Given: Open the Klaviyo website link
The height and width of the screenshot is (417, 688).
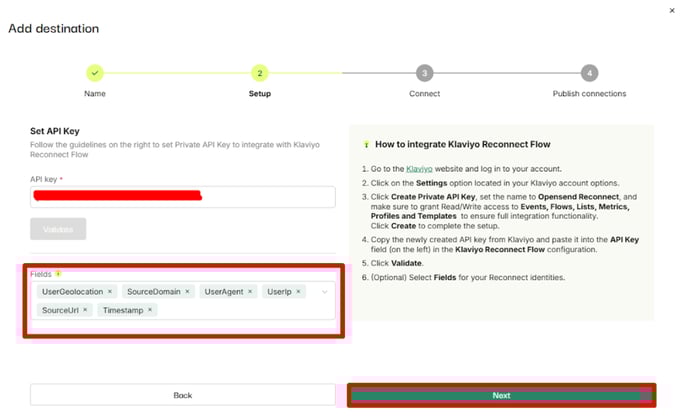Looking at the screenshot, I should 419,169.
